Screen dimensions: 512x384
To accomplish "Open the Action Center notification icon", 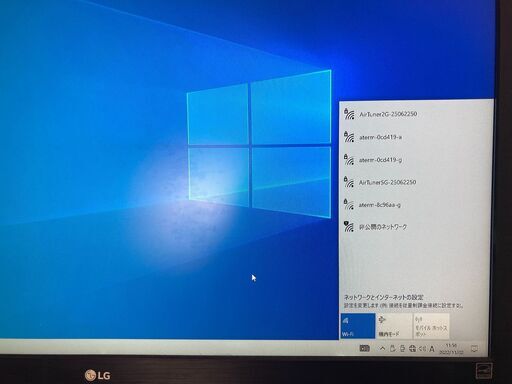I will (x=474, y=349).
